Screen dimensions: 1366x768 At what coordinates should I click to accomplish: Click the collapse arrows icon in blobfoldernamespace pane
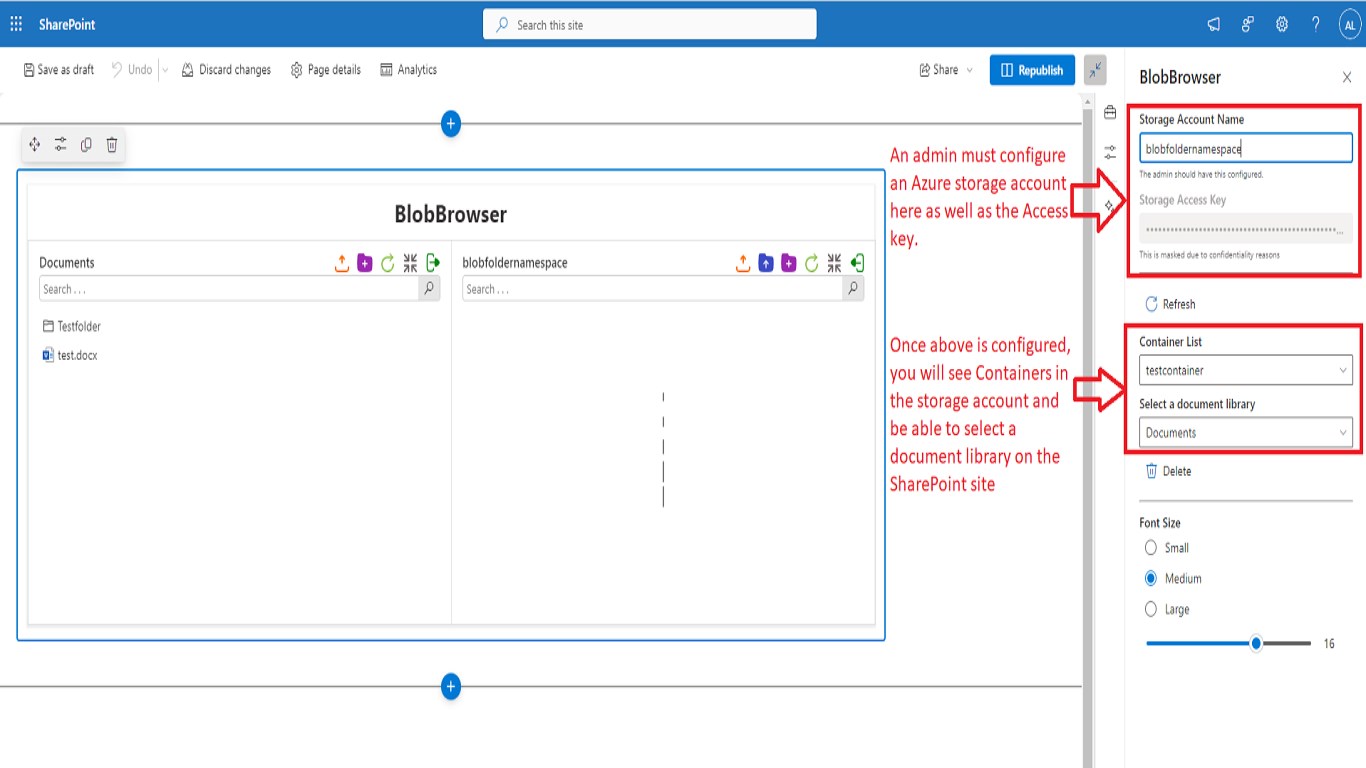(x=835, y=263)
